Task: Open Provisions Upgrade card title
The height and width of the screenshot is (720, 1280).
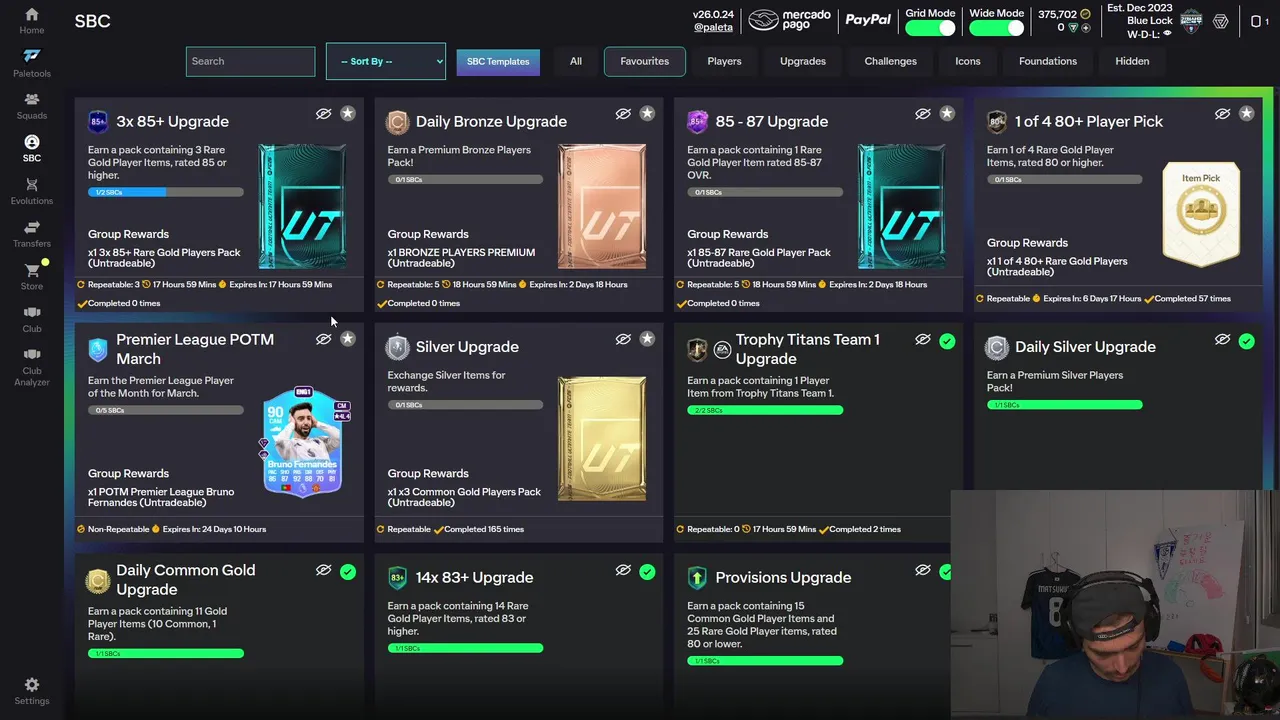Action: click(783, 577)
